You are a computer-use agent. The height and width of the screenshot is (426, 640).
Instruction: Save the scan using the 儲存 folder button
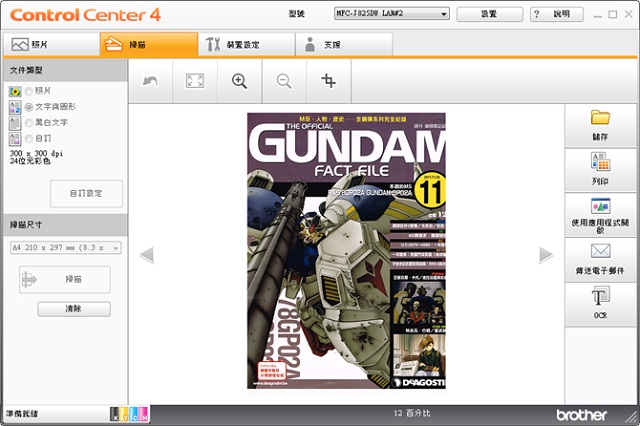click(x=600, y=126)
